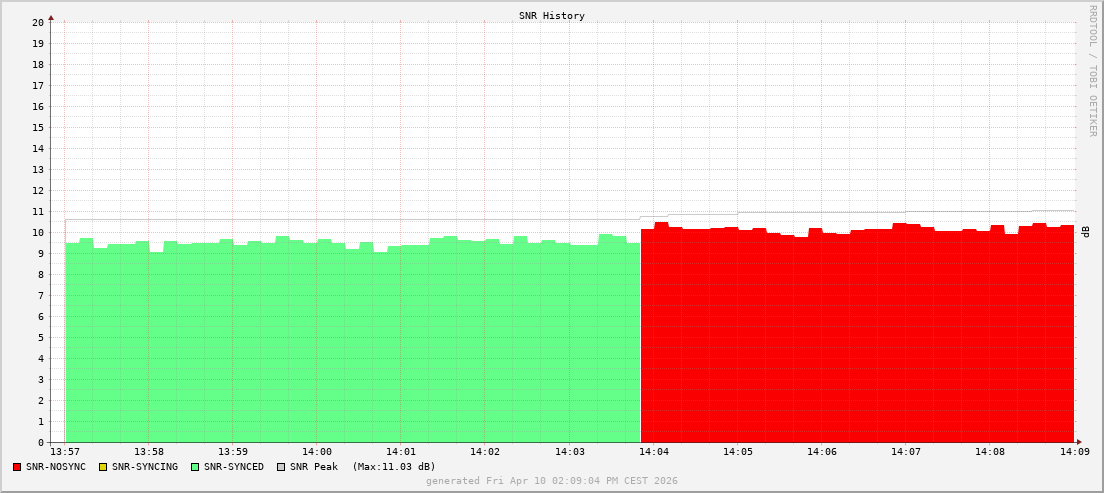Click the dB unit label on right side

[x=1085, y=232]
